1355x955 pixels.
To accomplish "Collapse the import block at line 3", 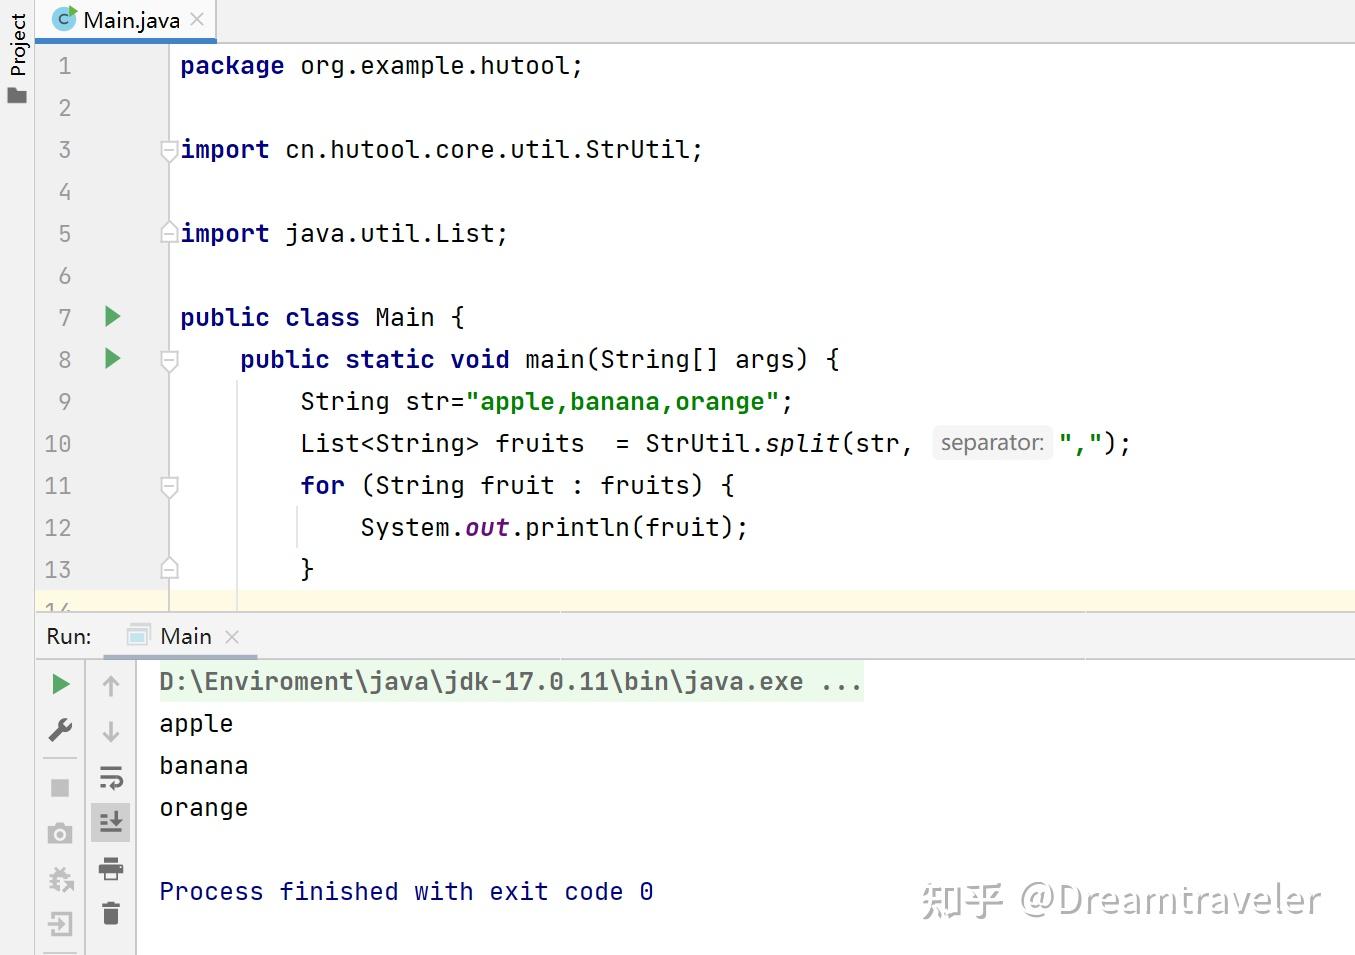I will [169, 151].
